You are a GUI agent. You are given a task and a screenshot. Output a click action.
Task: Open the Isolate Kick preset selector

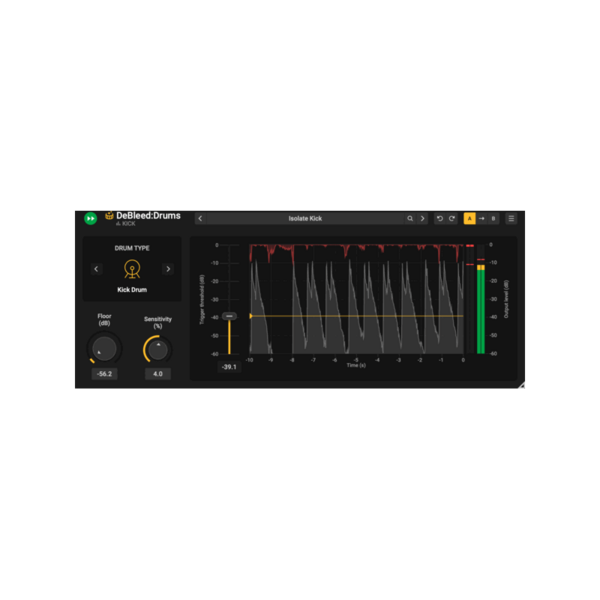[x=305, y=218]
